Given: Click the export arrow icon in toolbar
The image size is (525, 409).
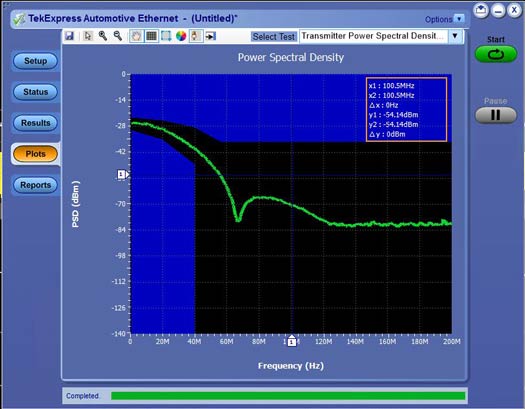Looking at the screenshot, I should (x=211, y=36).
